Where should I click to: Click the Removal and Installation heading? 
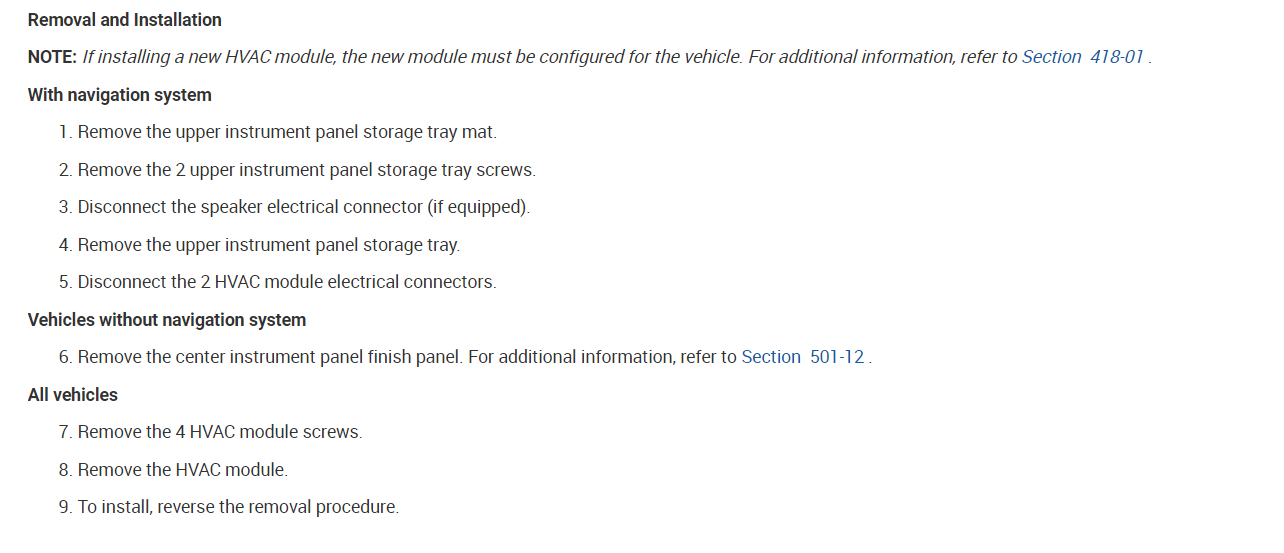point(125,20)
